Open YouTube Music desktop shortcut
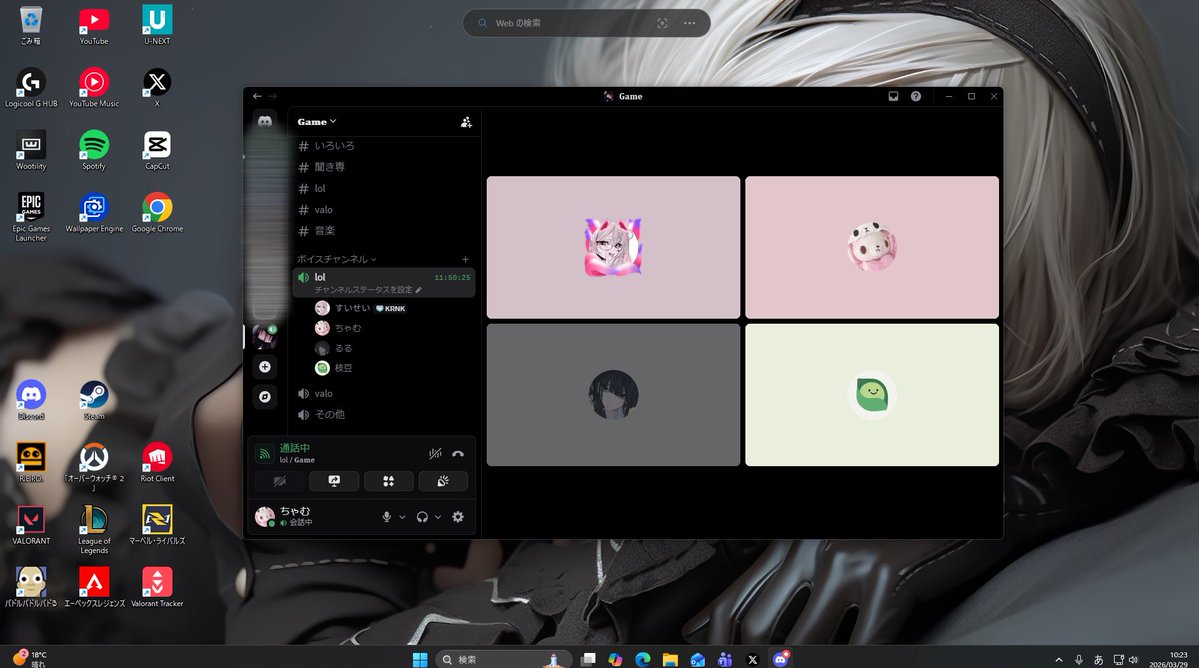Image resolution: width=1199 pixels, height=668 pixels. click(x=94, y=87)
